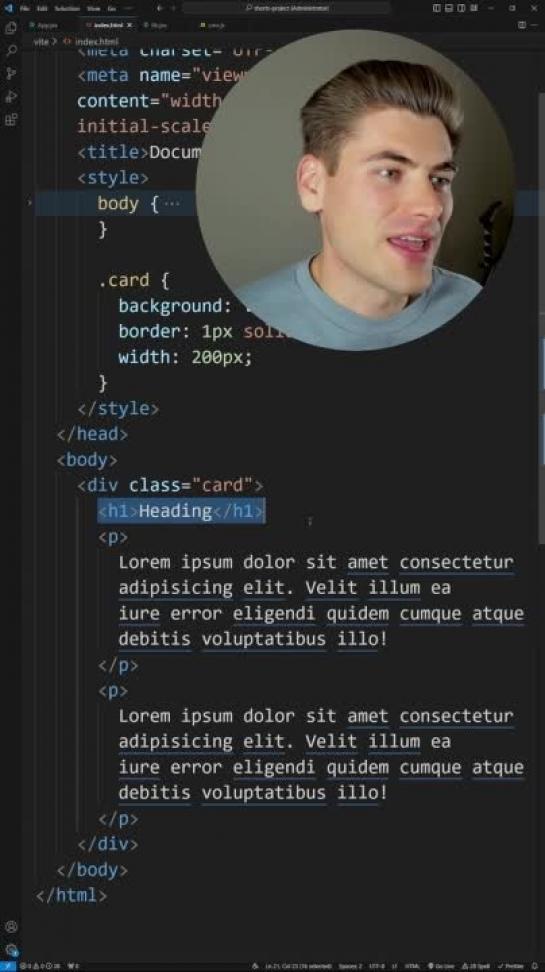Open the Run and Debug view

tap(11, 97)
